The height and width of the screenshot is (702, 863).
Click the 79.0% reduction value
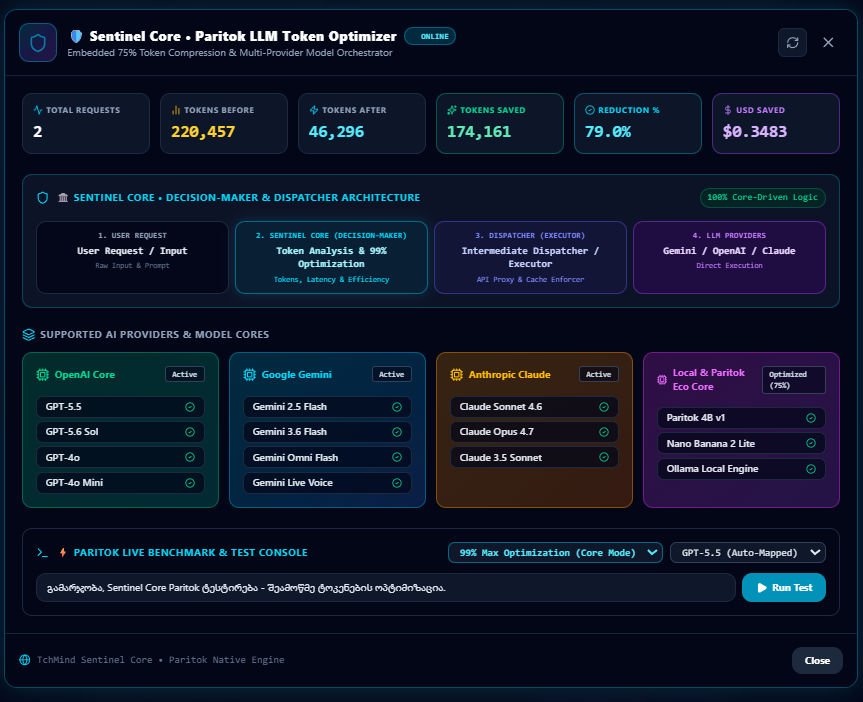pos(608,132)
